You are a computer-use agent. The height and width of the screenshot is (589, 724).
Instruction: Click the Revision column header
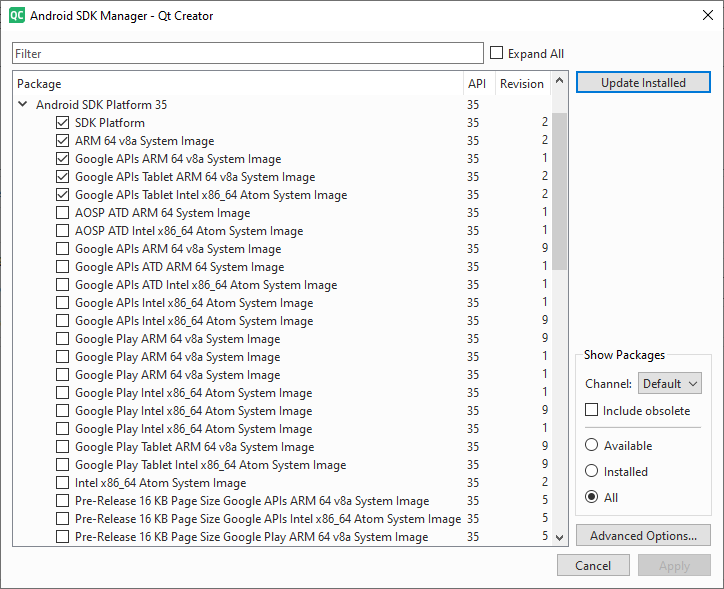coord(521,84)
